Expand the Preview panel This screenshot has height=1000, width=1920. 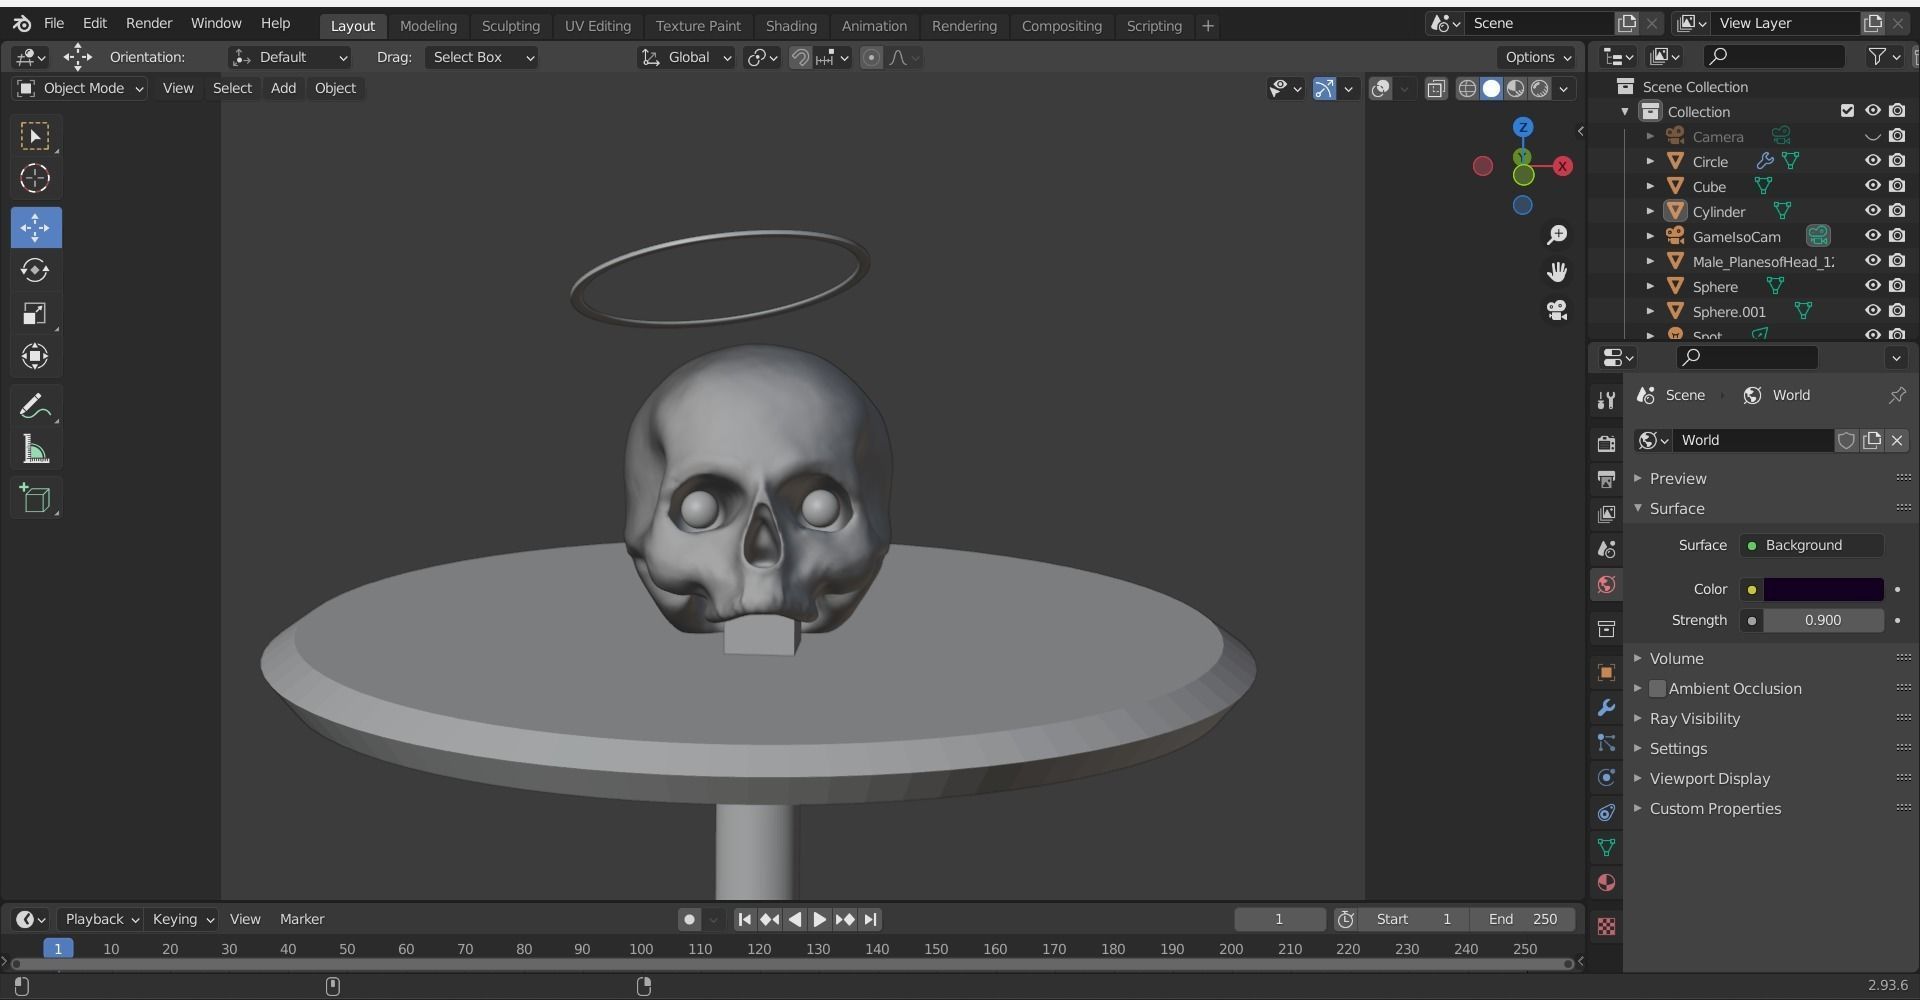tap(1678, 478)
